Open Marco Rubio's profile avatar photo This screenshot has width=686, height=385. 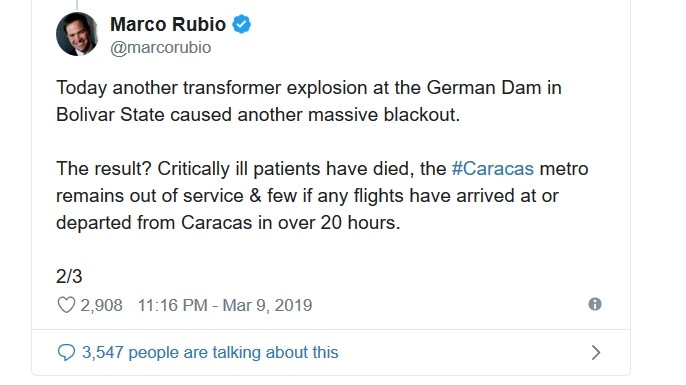point(77,34)
